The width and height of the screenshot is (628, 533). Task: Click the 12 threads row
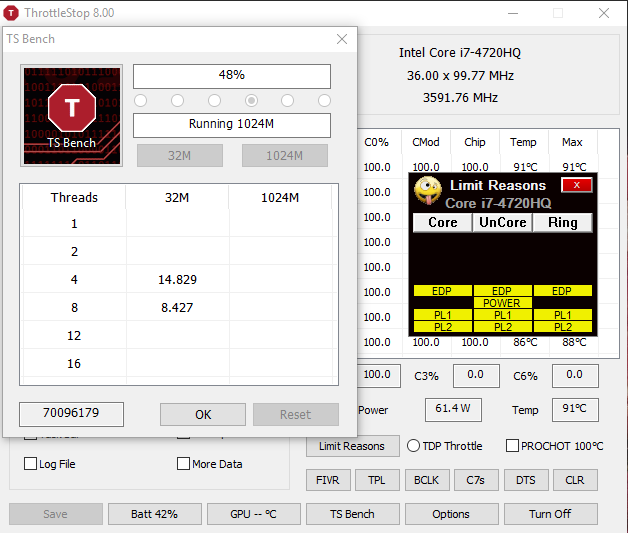click(x=178, y=336)
